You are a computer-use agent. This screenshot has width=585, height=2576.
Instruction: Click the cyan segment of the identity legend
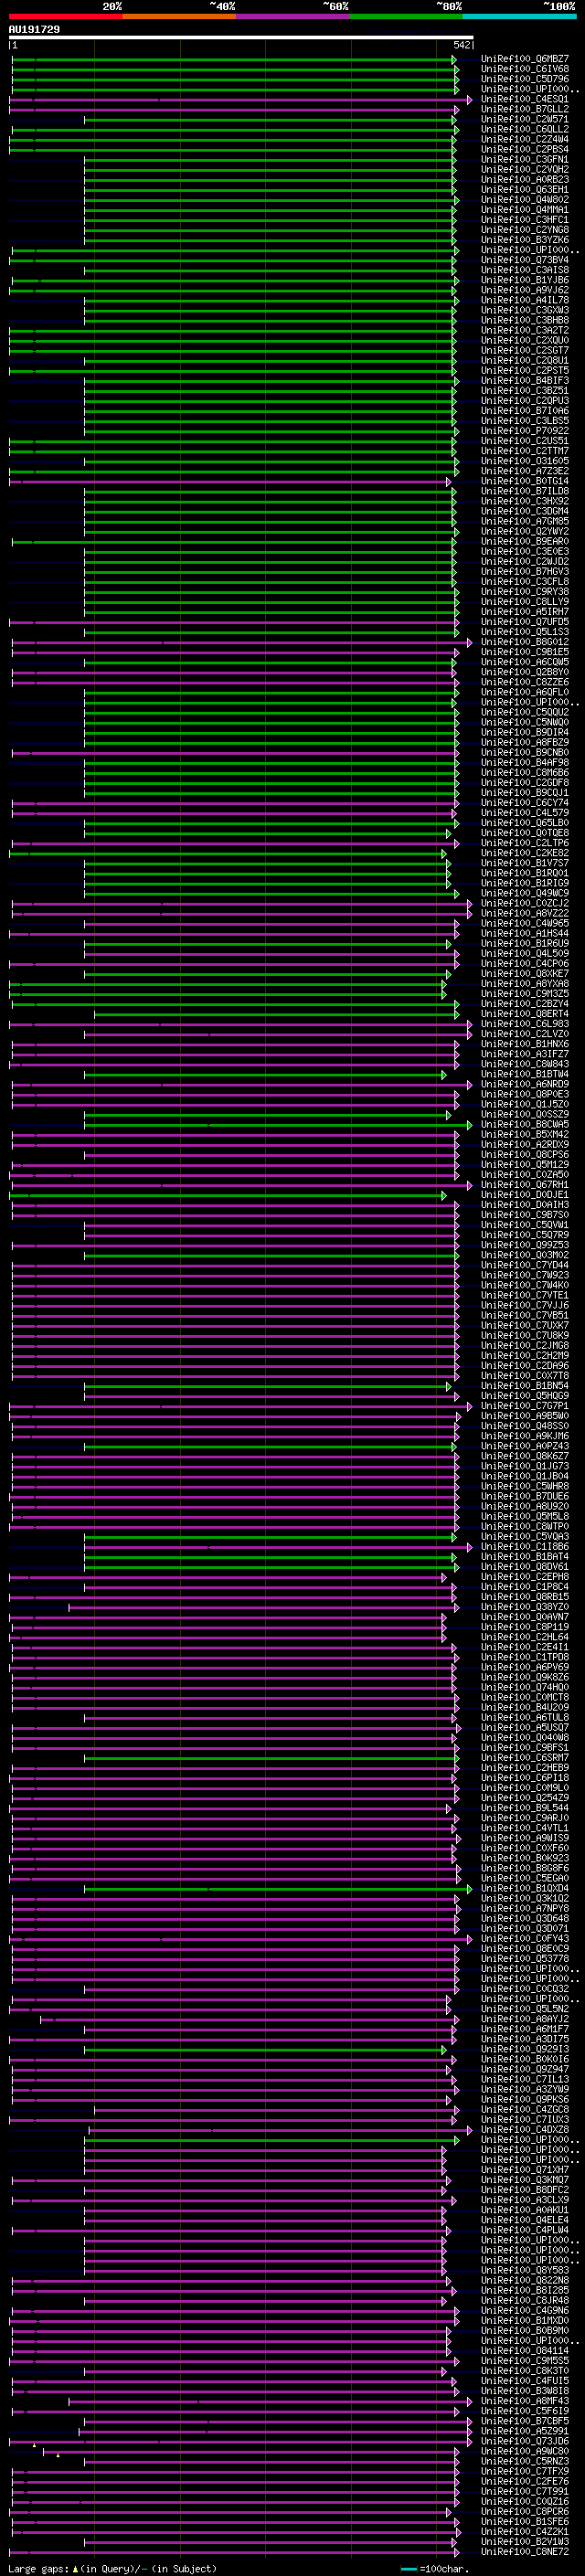pyautogui.click(x=519, y=16)
